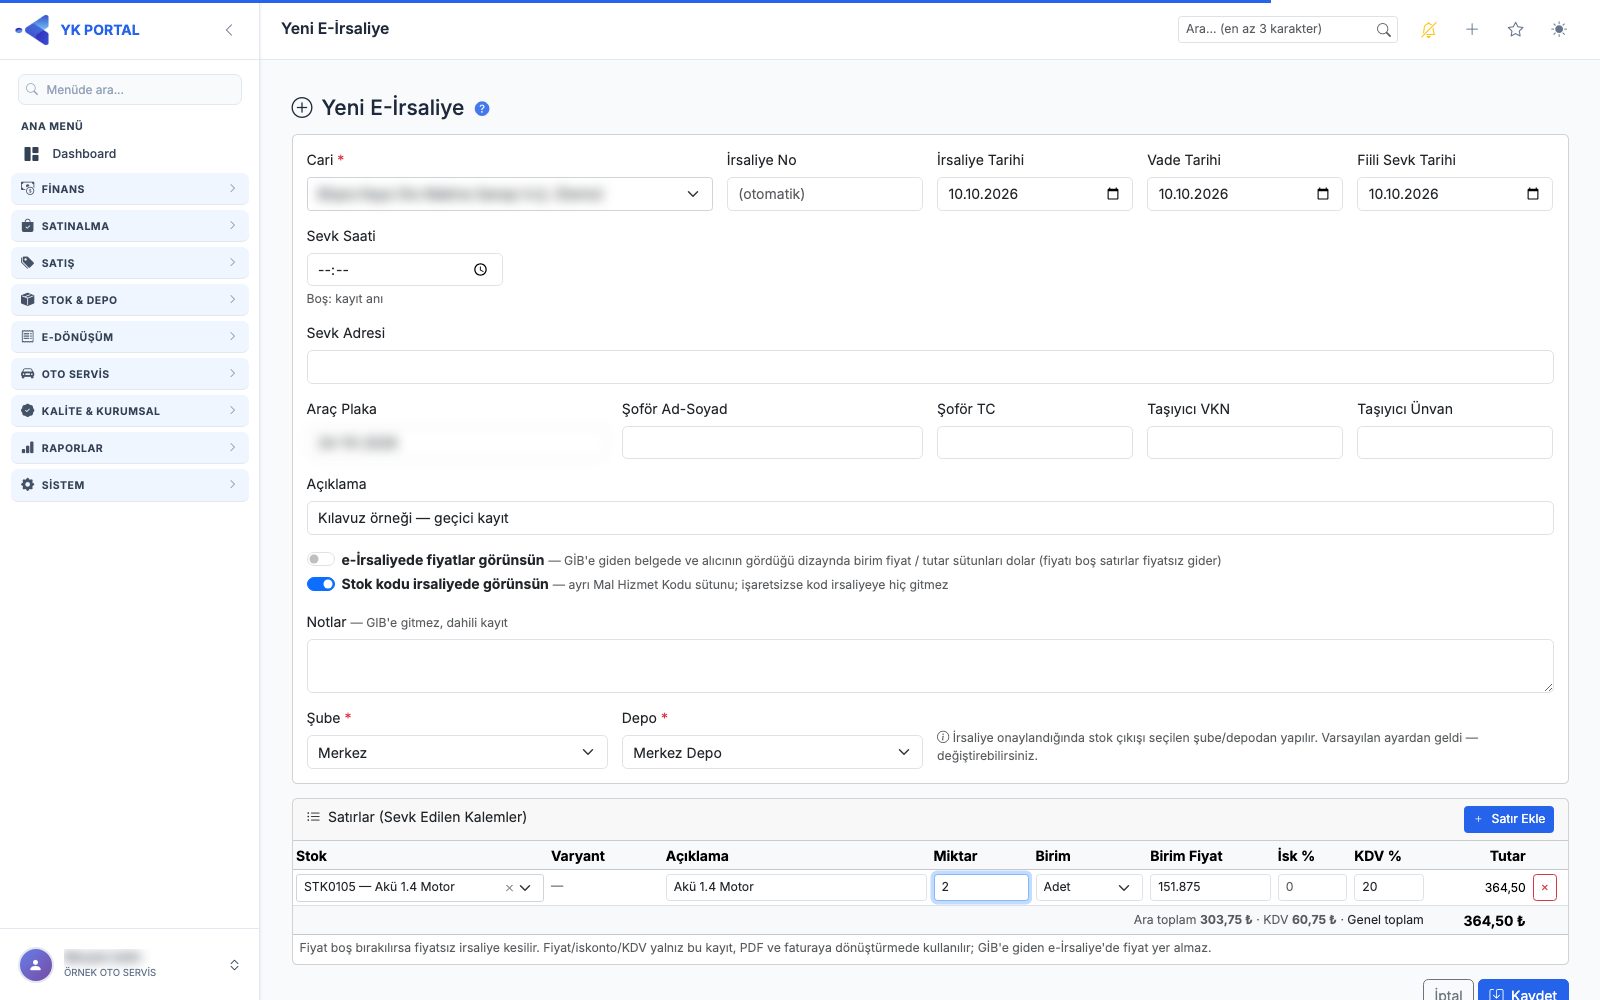Expand the E-DÖNÜŞÜM menu
The image size is (1600, 1000).
click(130, 337)
